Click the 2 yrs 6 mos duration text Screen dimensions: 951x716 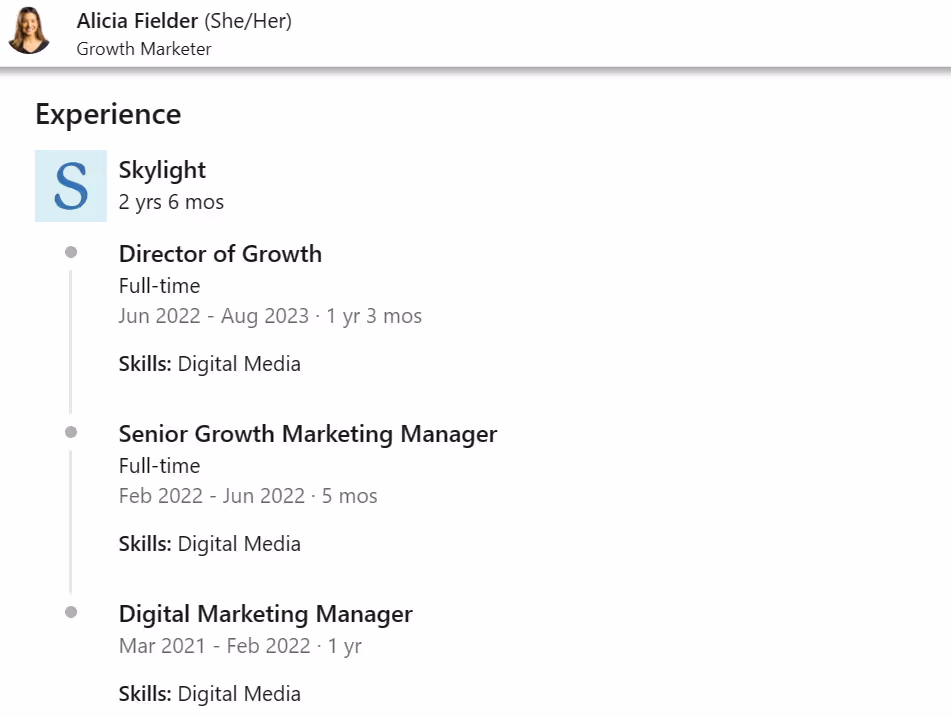pos(170,201)
